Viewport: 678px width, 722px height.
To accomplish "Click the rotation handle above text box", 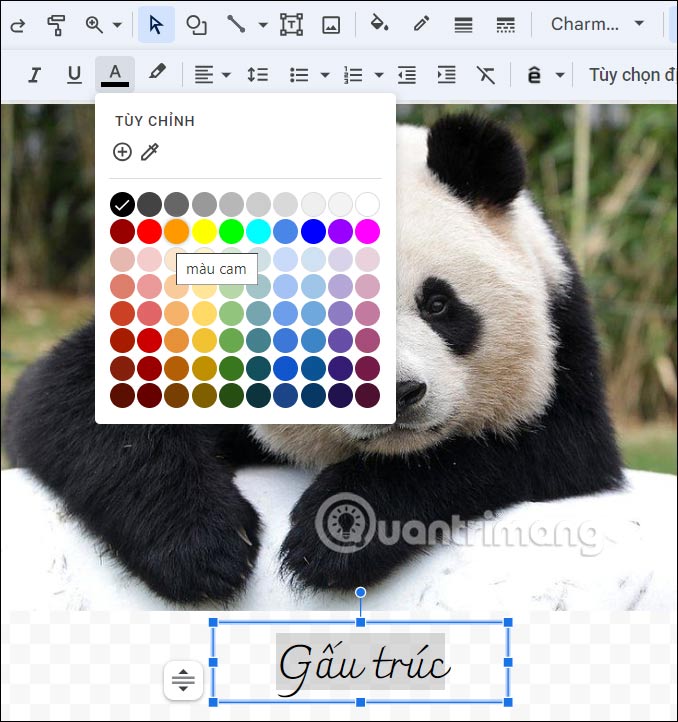I will (x=361, y=592).
